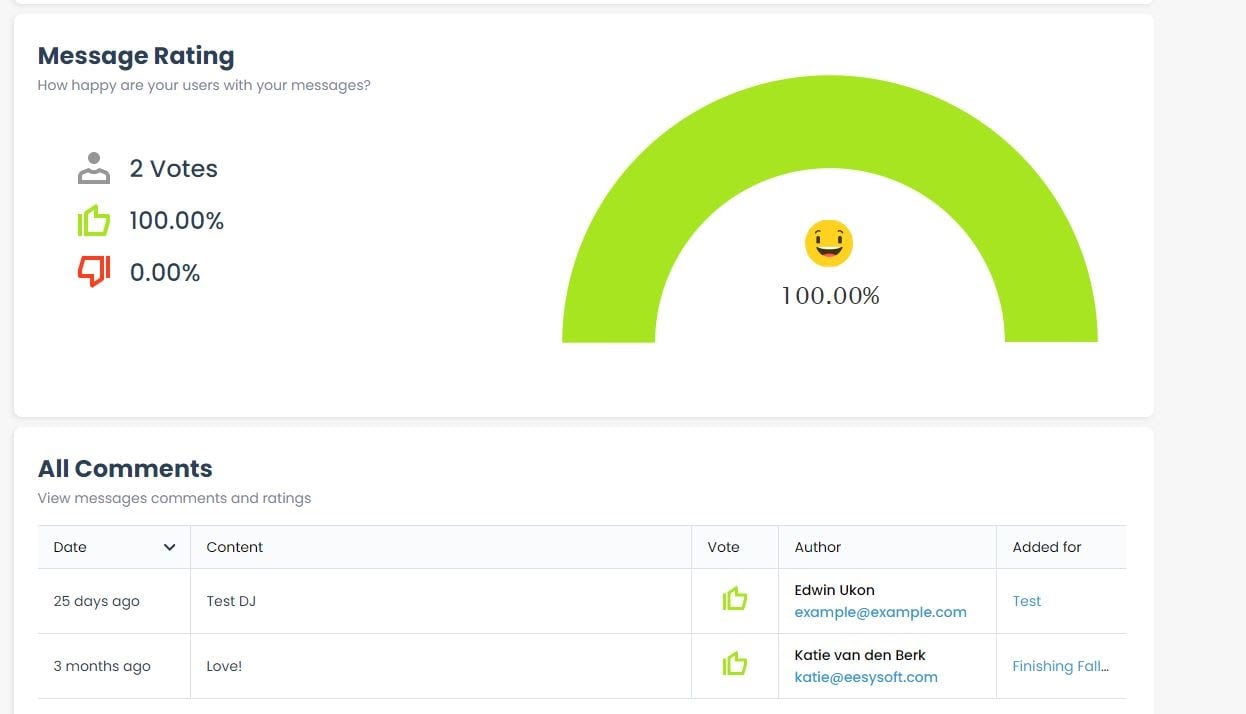Click the example@example.com email link

click(881, 611)
